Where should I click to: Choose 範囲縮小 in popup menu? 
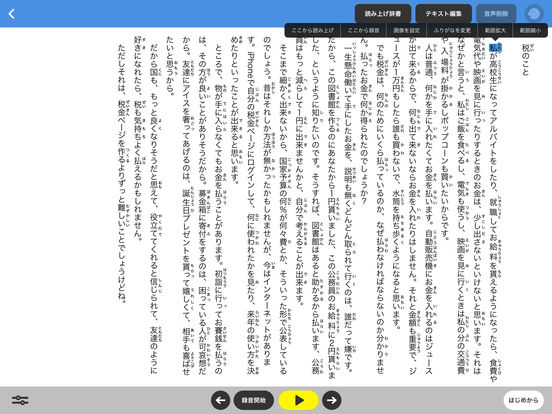coord(530,31)
